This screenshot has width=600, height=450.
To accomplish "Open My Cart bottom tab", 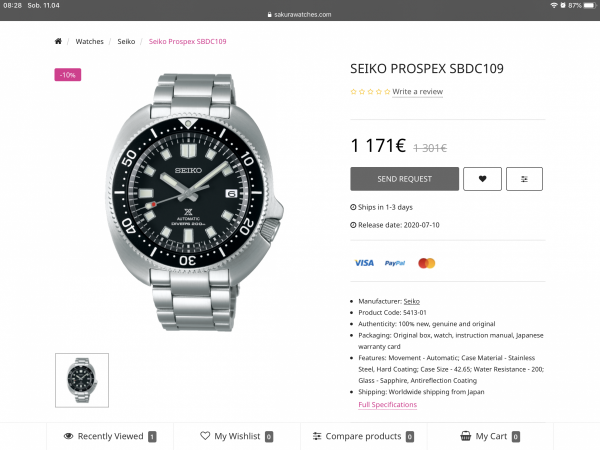I will (490, 436).
